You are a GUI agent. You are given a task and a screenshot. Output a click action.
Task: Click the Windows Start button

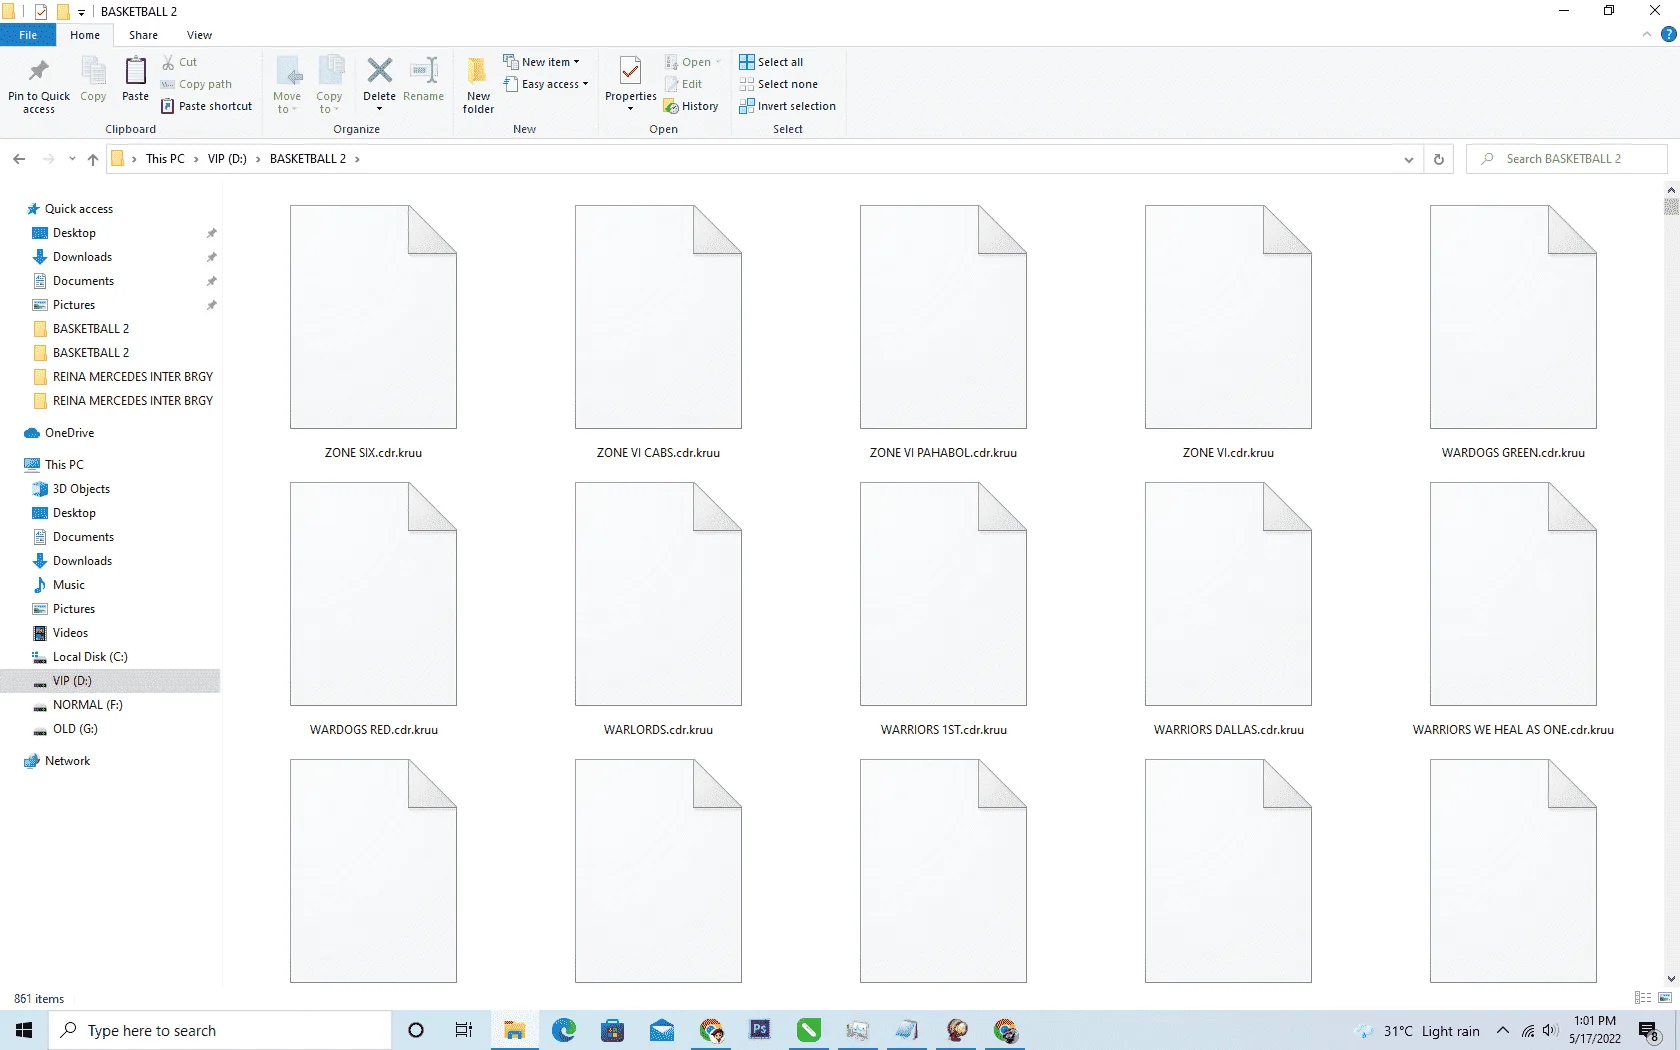(x=24, y=1030)
